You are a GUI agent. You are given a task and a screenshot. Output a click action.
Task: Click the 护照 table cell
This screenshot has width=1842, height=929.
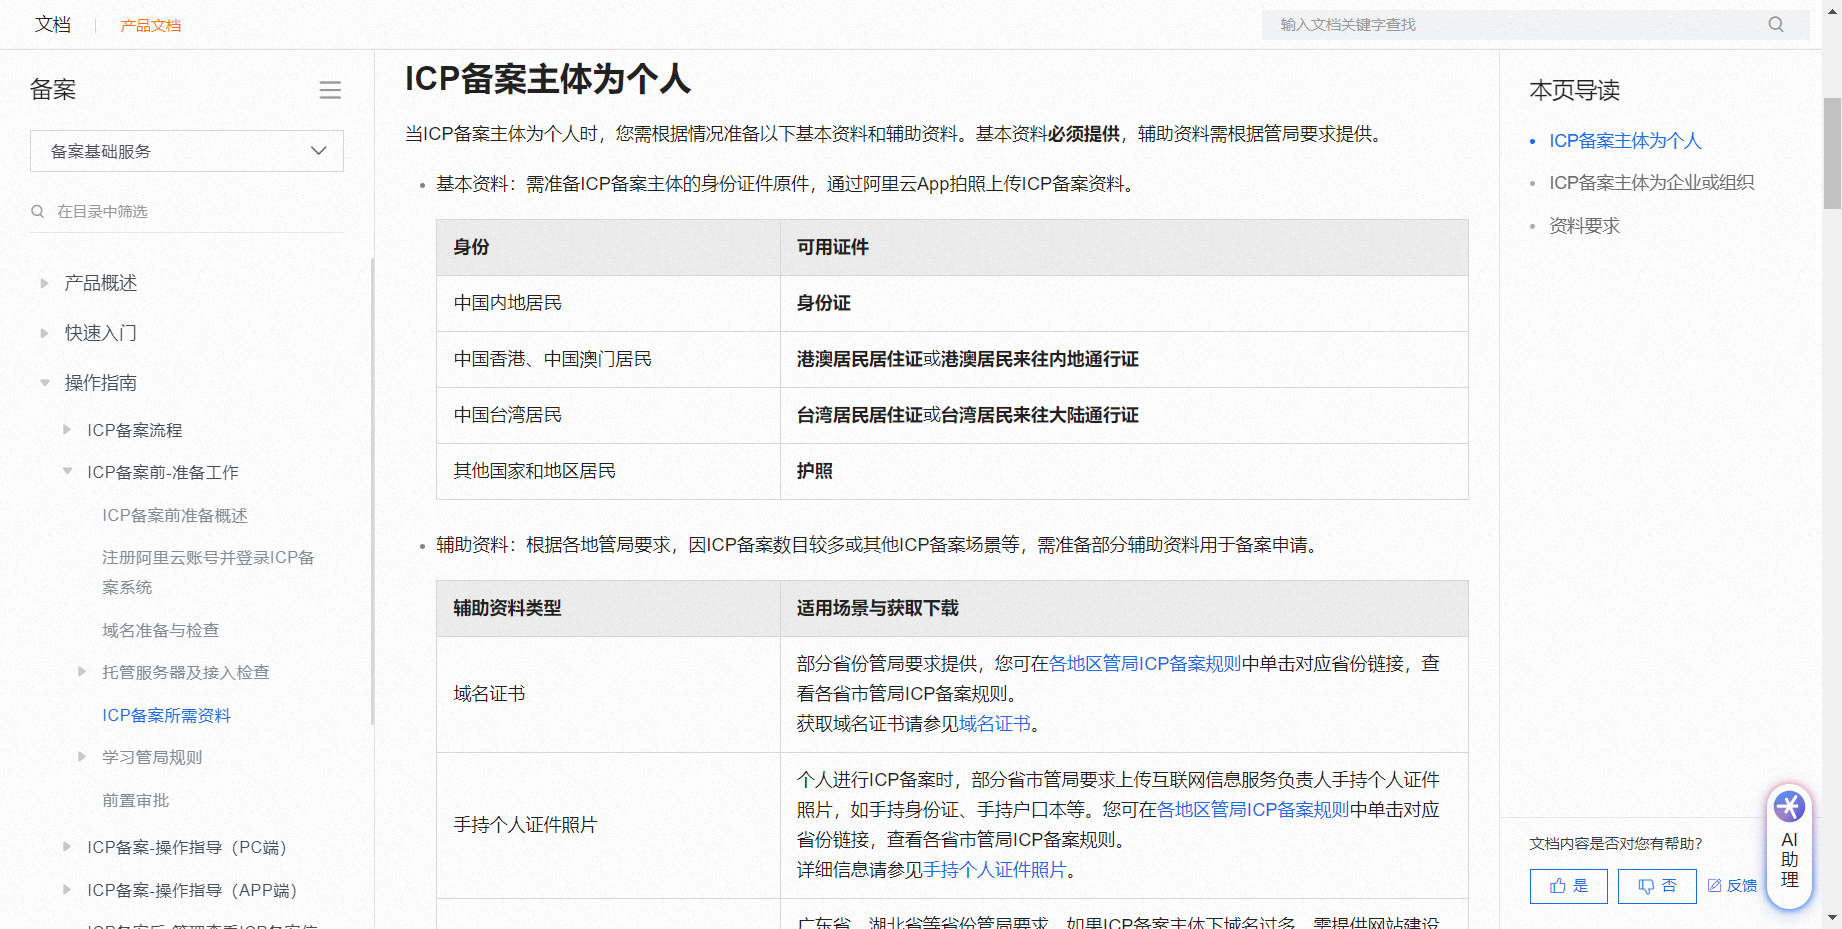pos(1124,471)
